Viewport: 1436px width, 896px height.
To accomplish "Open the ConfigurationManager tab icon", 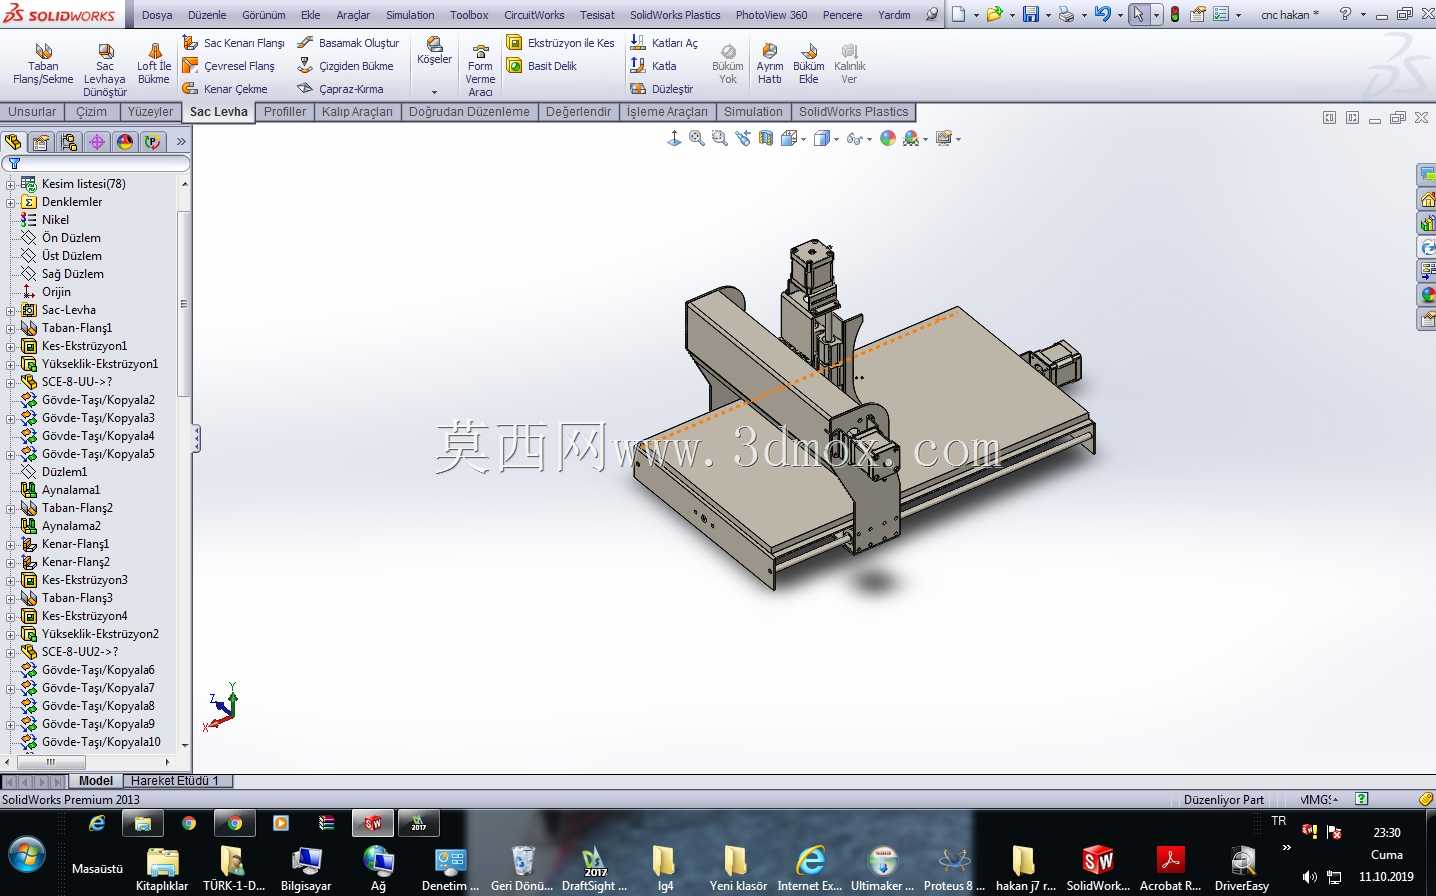I will (69, 142).
